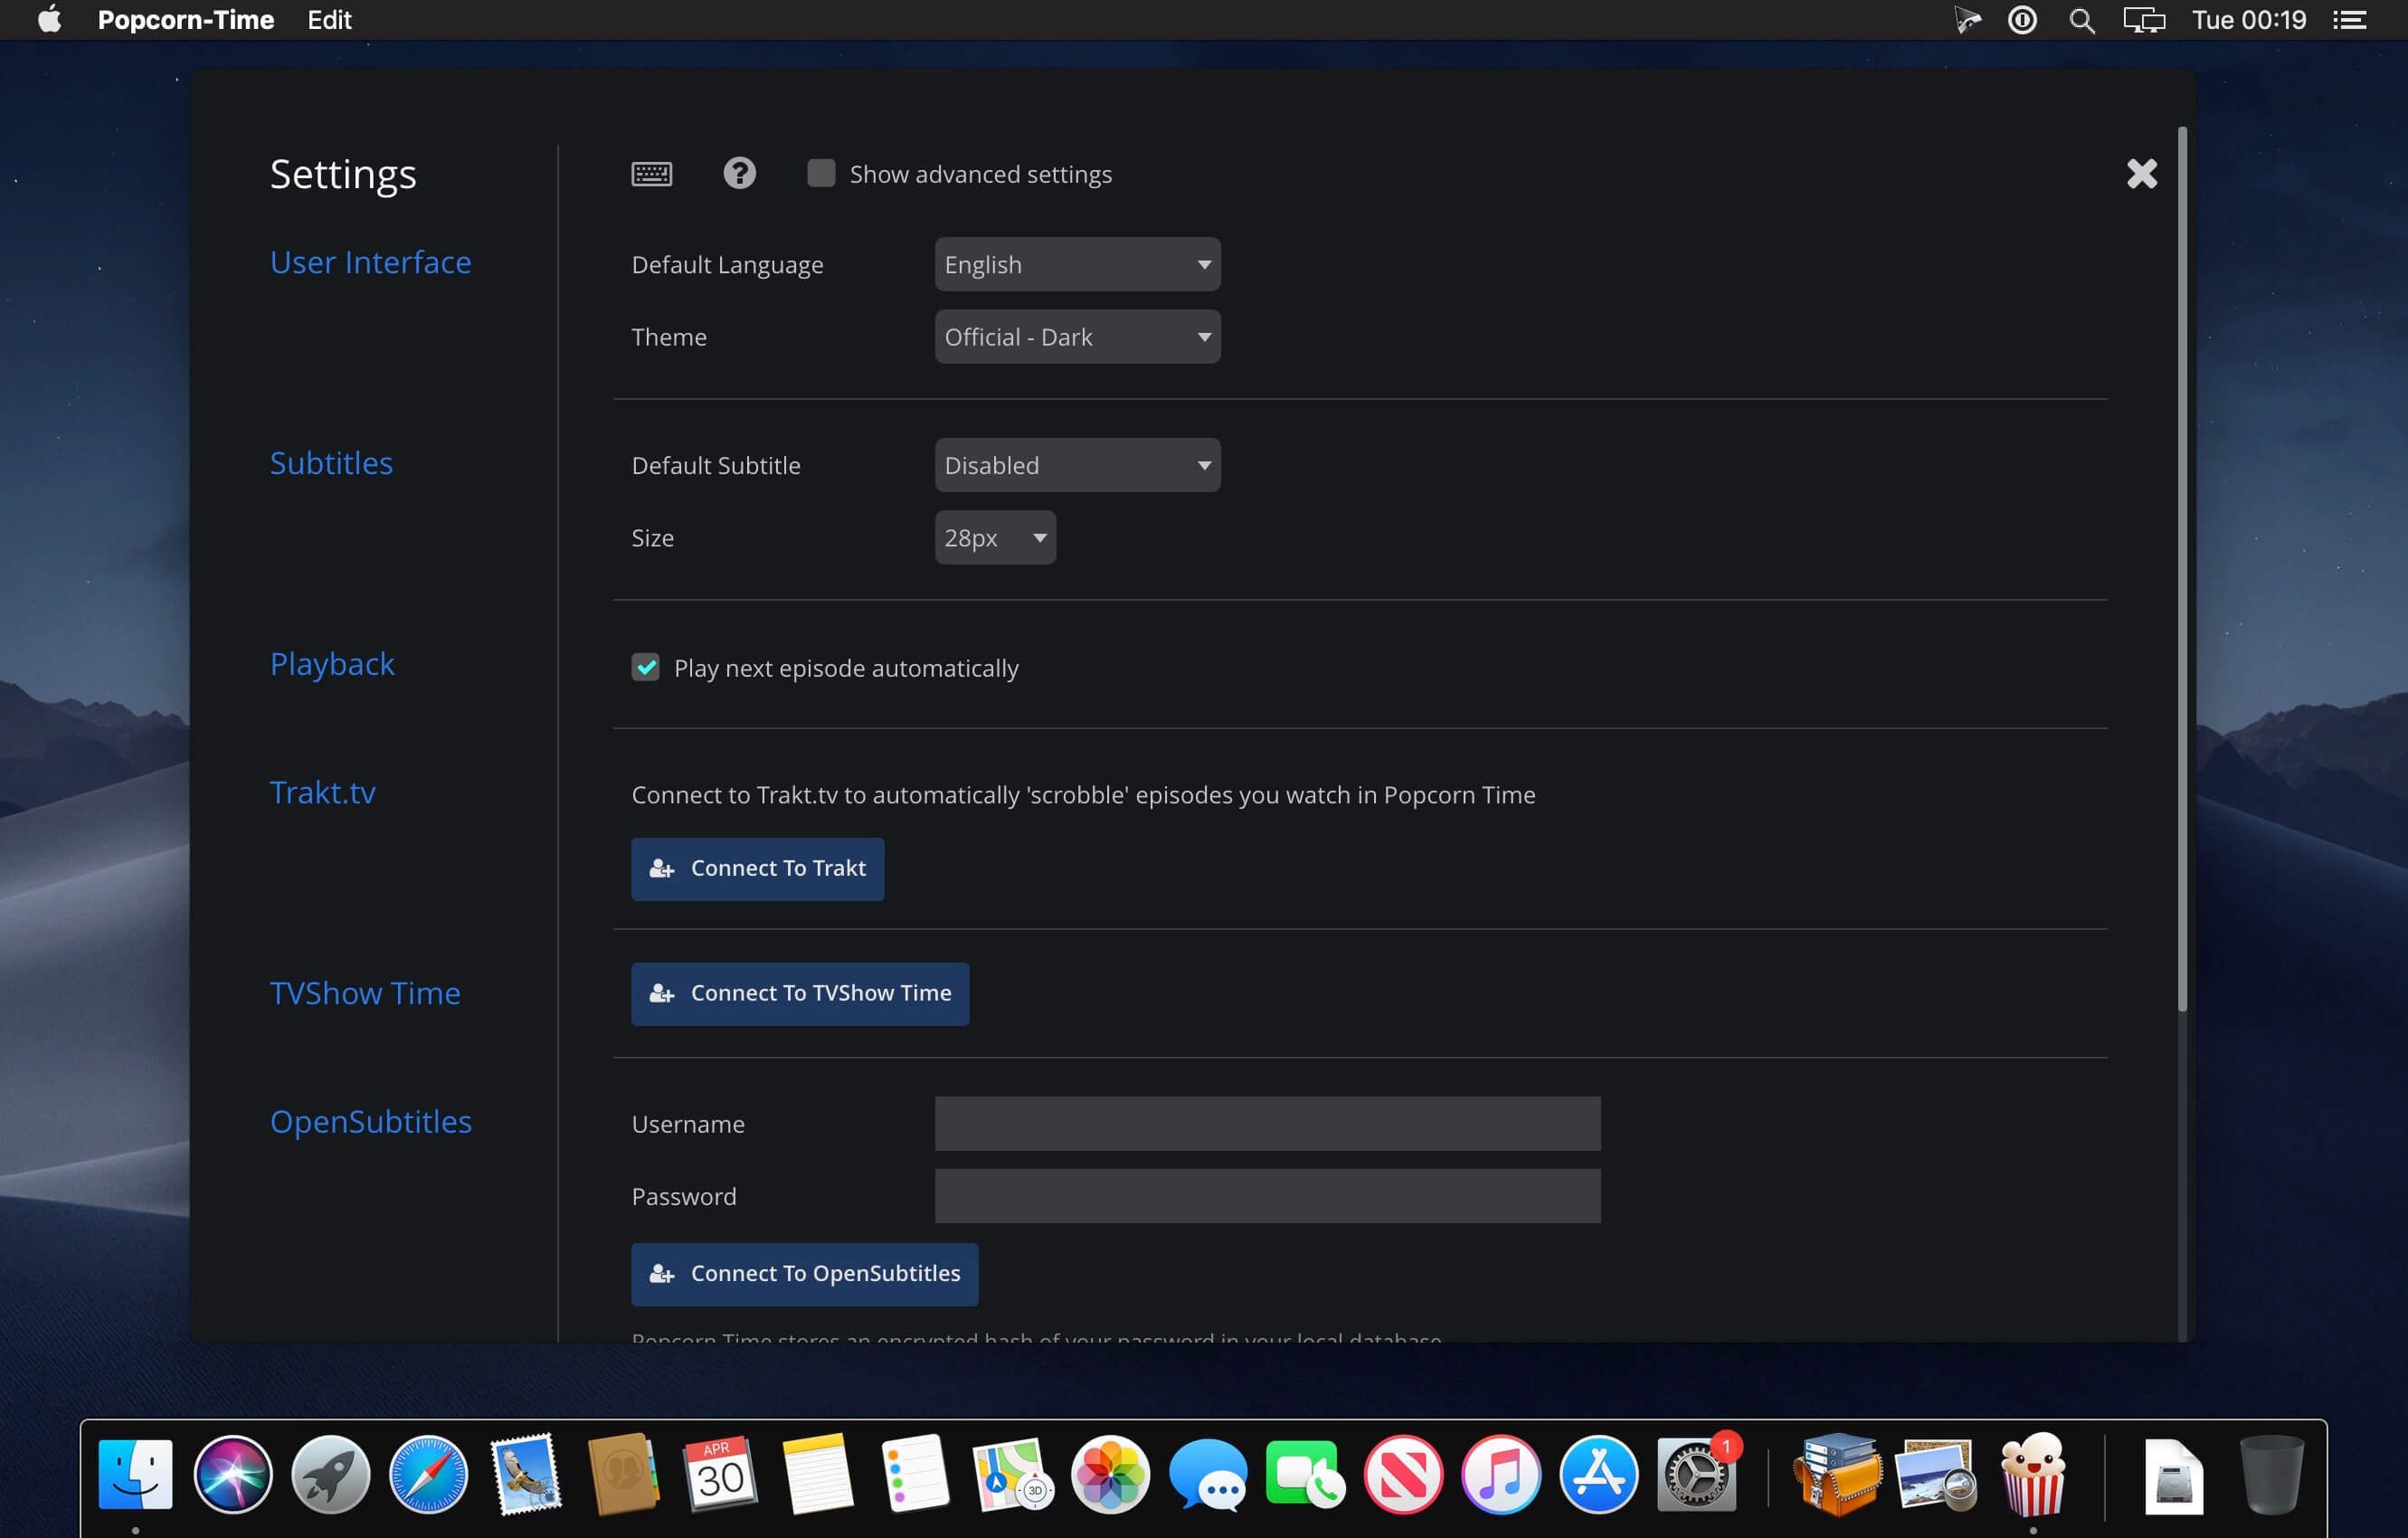
Task: Click the Playback section heading
Action: [332, 664]
